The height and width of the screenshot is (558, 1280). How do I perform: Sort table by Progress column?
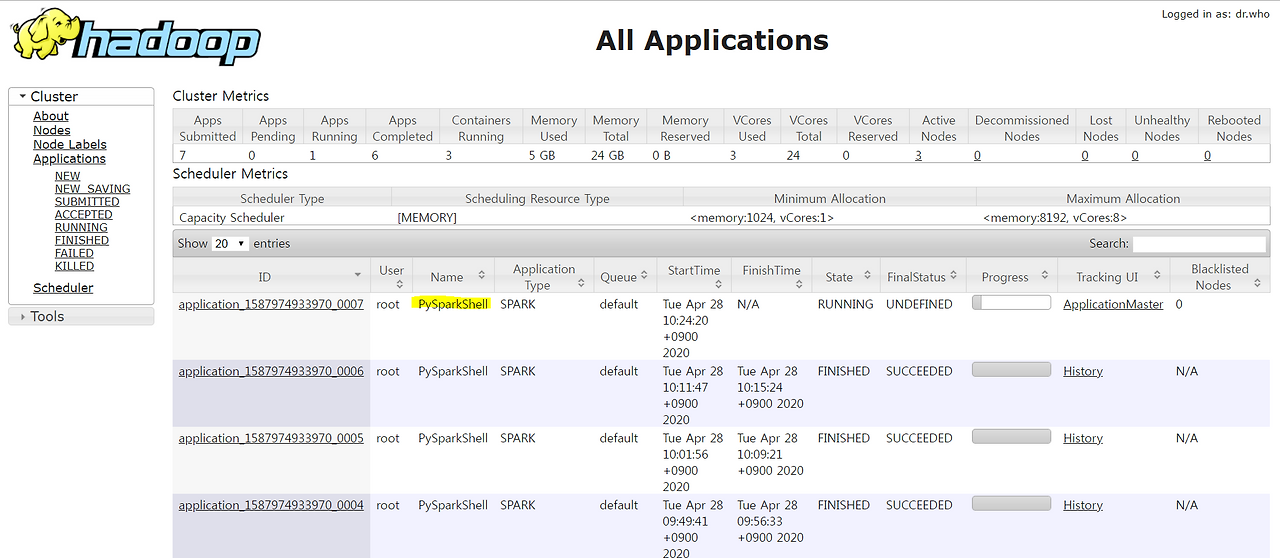pos(1012,277)
